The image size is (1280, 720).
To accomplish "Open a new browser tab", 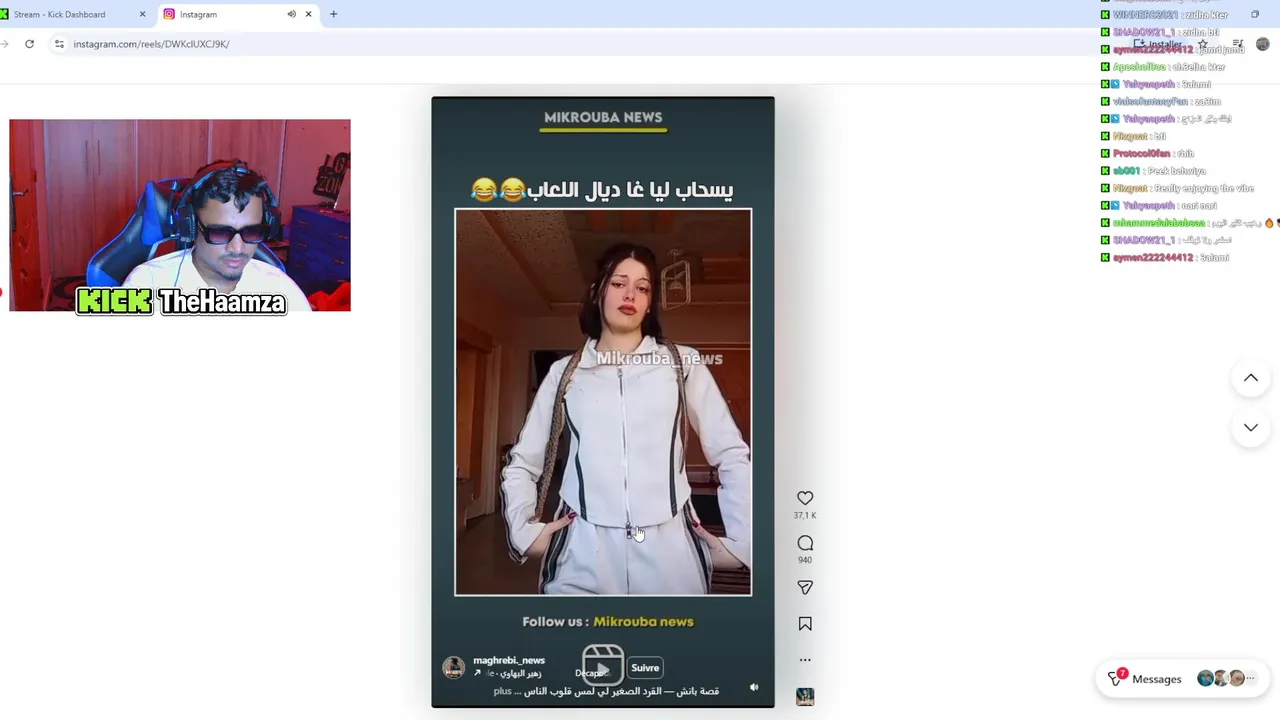I will (x=333, y=14).
